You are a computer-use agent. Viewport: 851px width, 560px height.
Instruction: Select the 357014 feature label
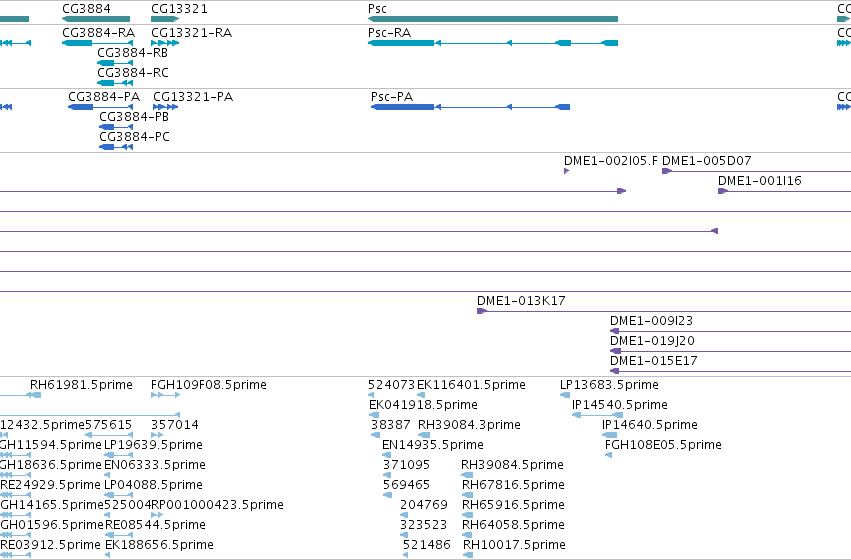pyautogui.click(x=175, y=425)
